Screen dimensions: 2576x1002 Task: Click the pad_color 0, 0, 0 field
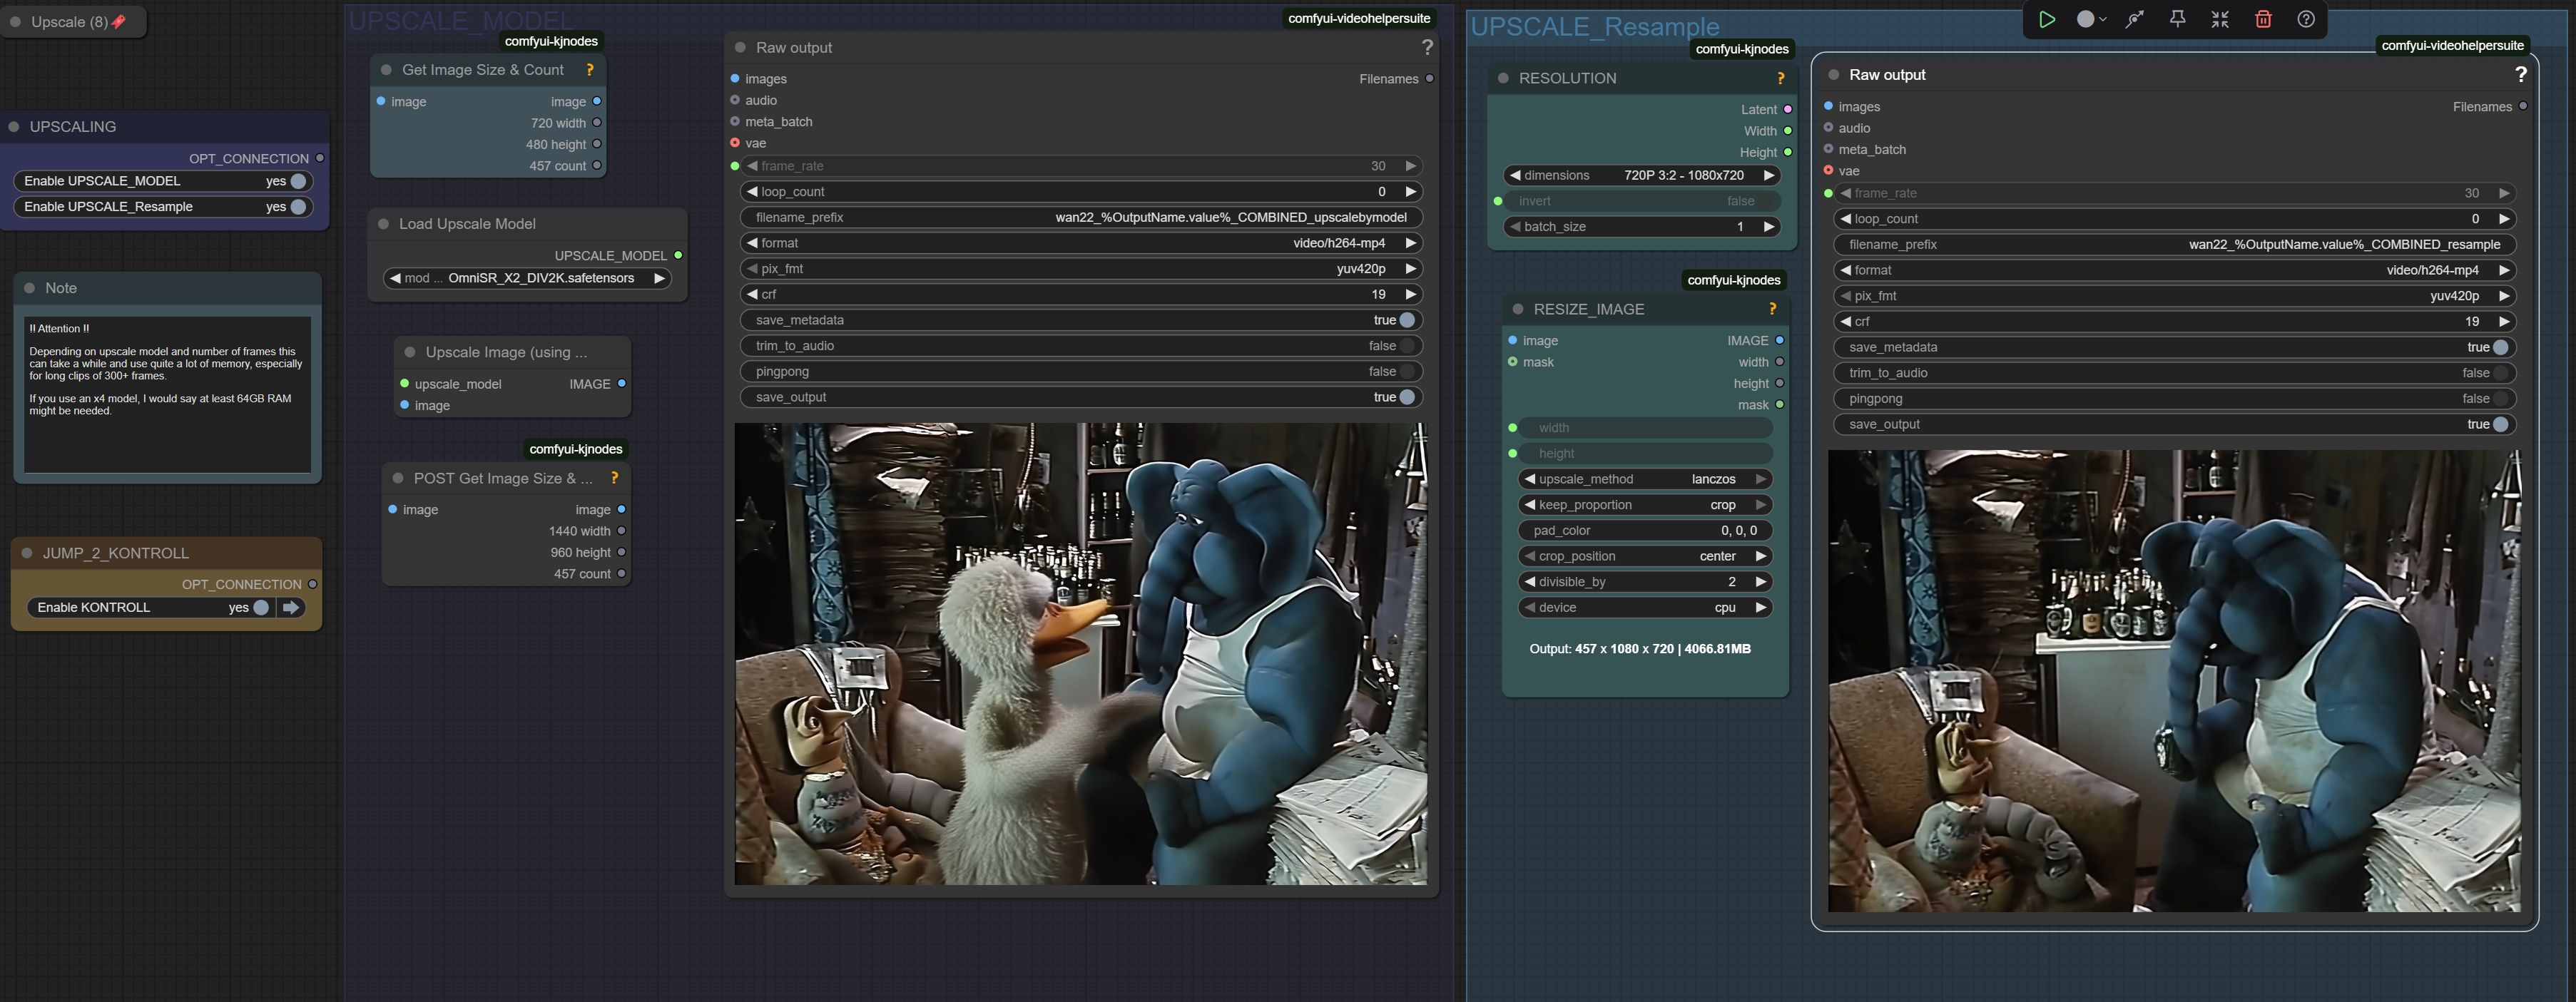(x=1645, y=531)
